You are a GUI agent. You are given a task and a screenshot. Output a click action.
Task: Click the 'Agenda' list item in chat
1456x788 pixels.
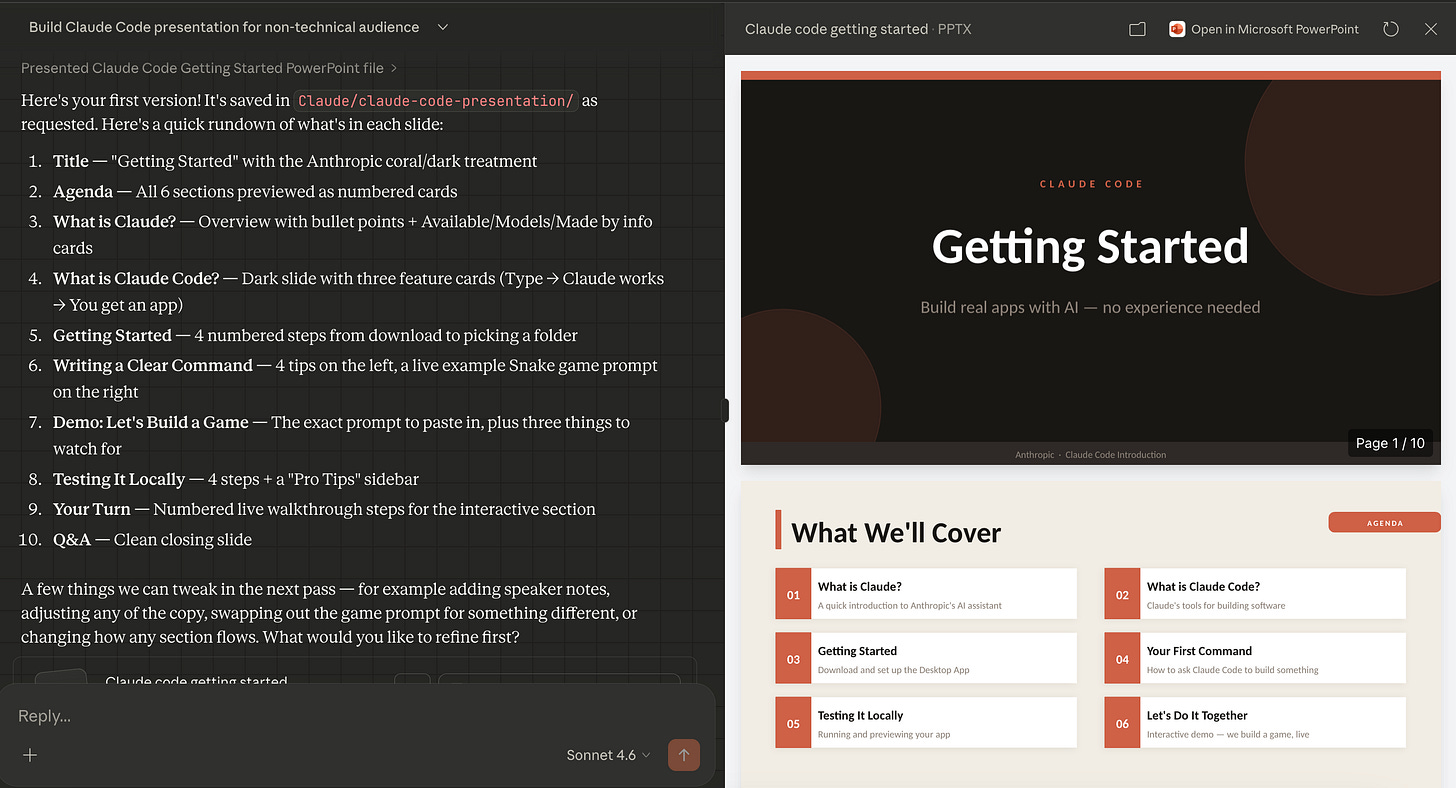tap(255, 191)
